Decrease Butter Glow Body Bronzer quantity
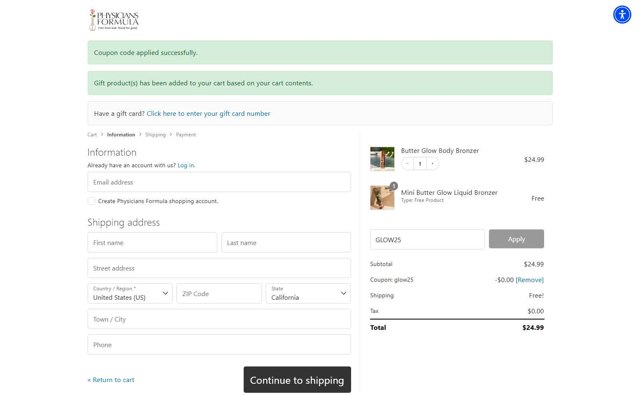640x395 pixels. click(x=407, y=164)
